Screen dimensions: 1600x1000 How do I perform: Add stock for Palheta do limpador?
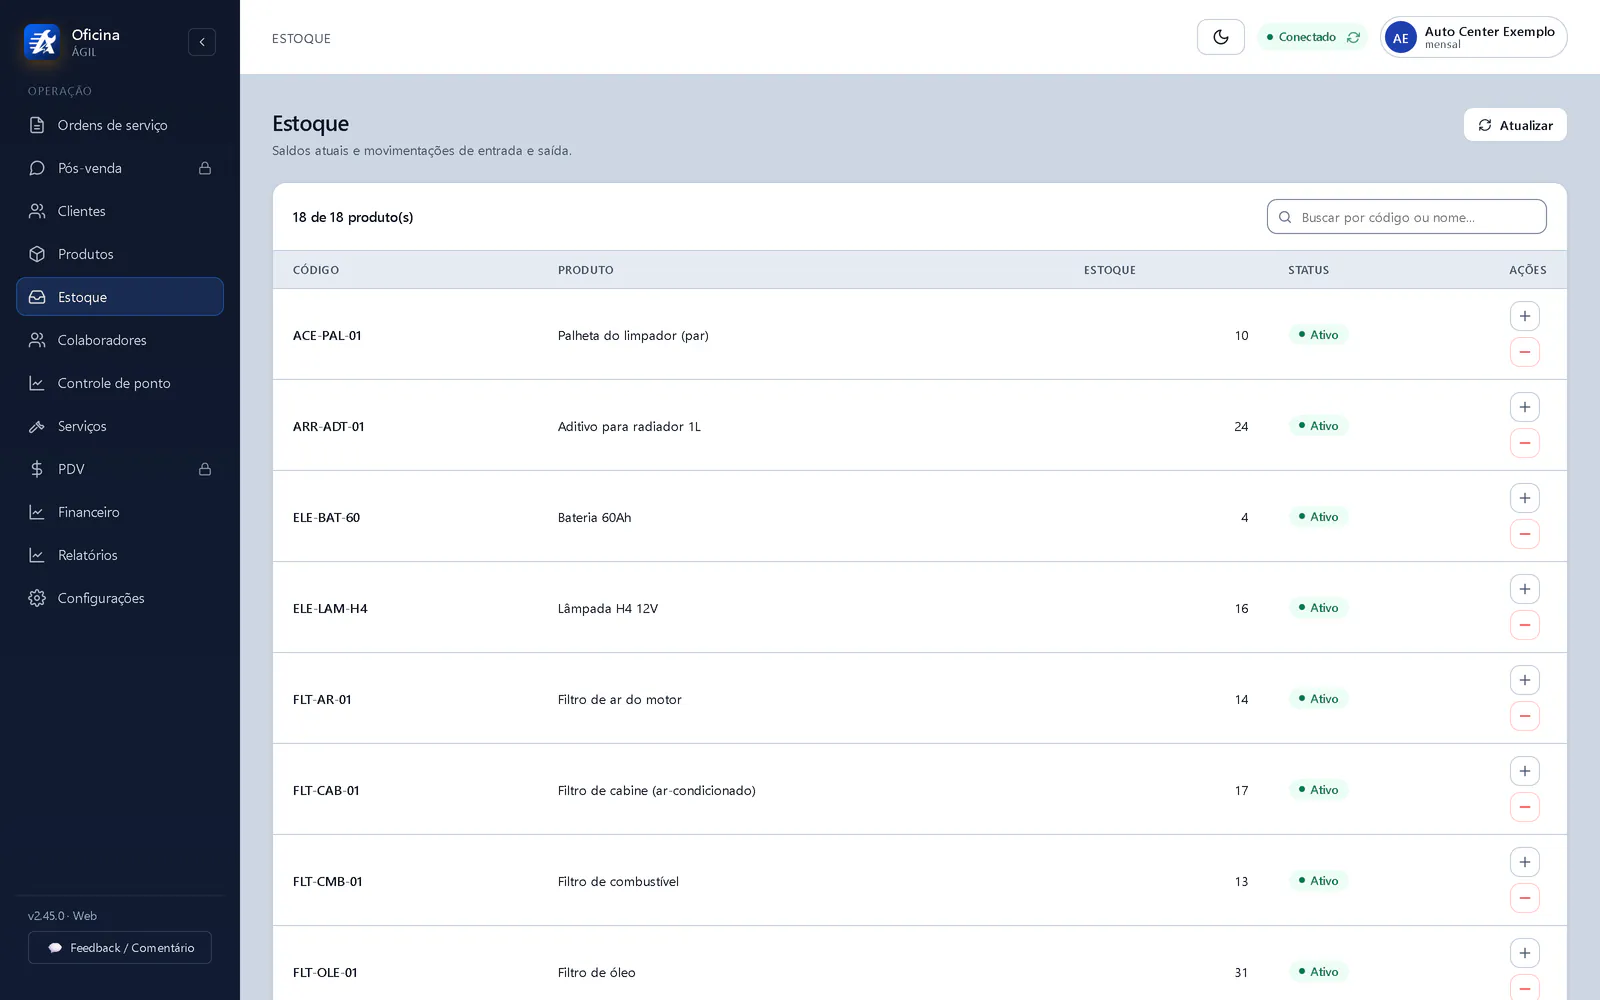1524,316
